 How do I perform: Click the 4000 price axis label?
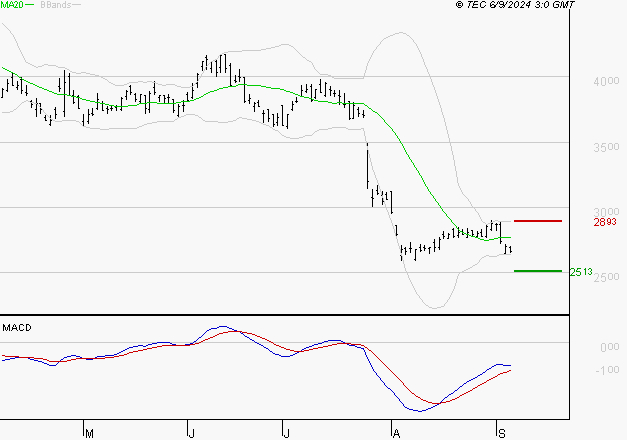(606, 81)
